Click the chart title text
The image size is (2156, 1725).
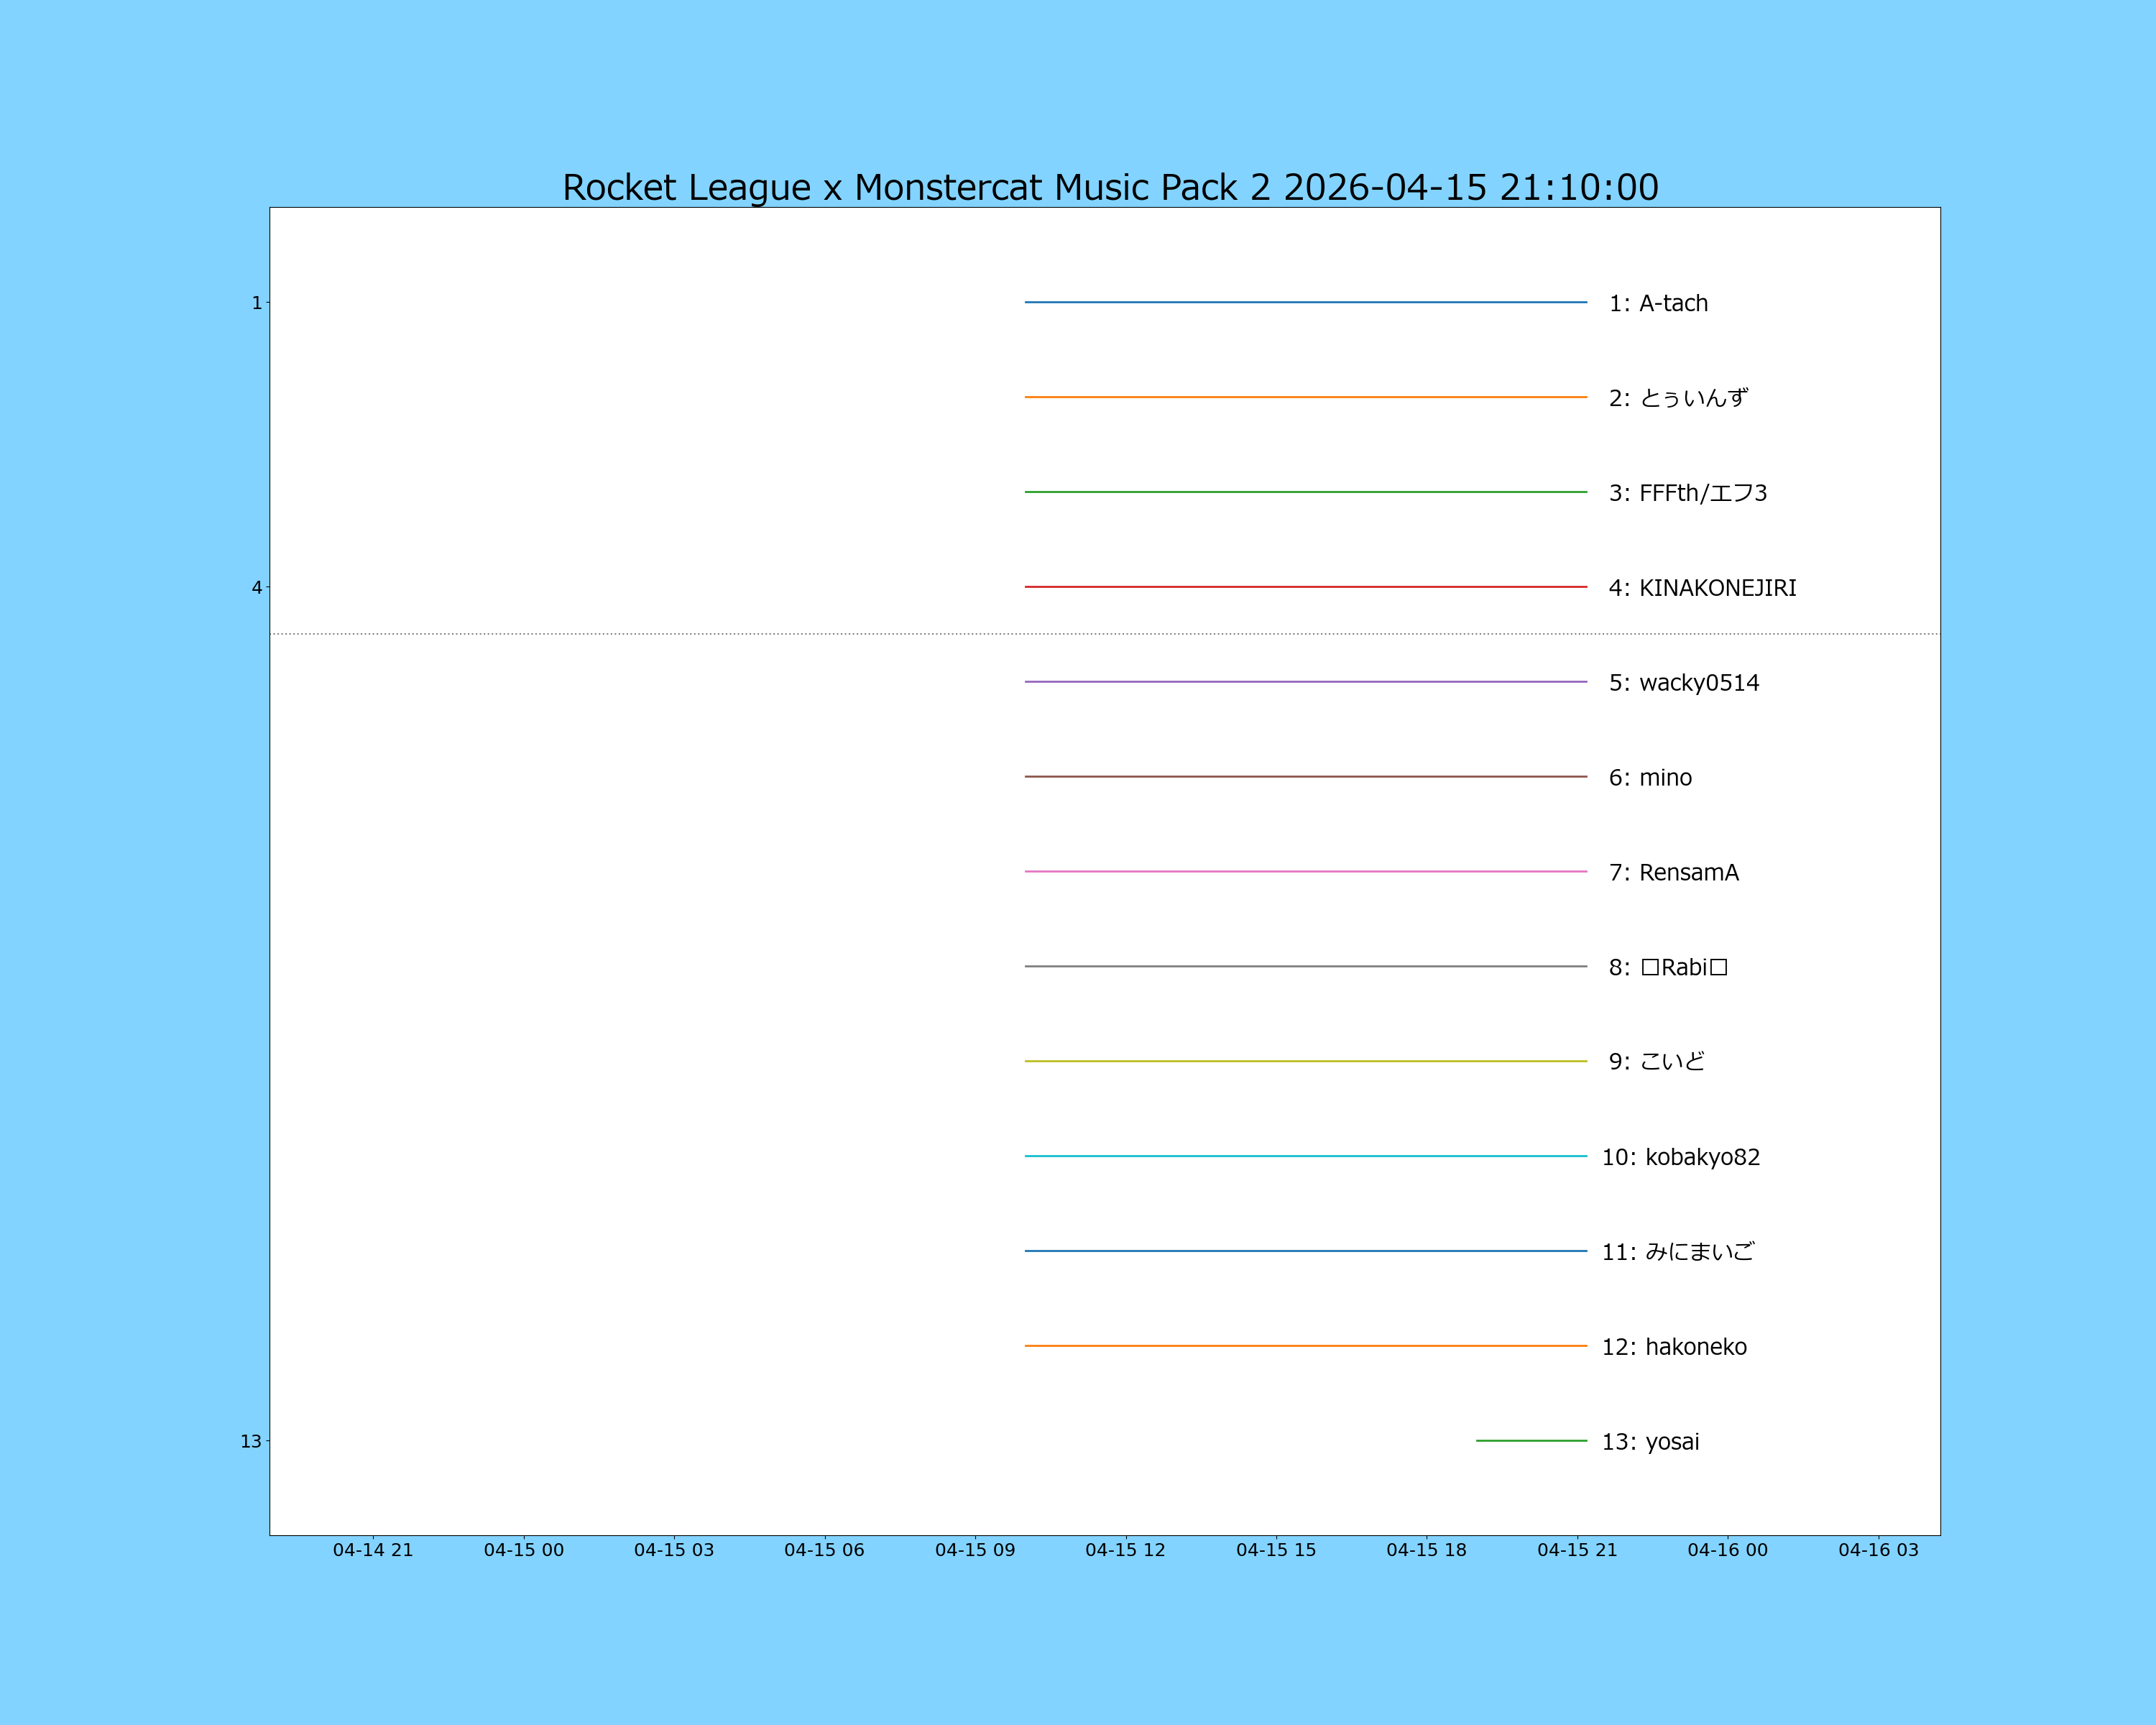1110,187
